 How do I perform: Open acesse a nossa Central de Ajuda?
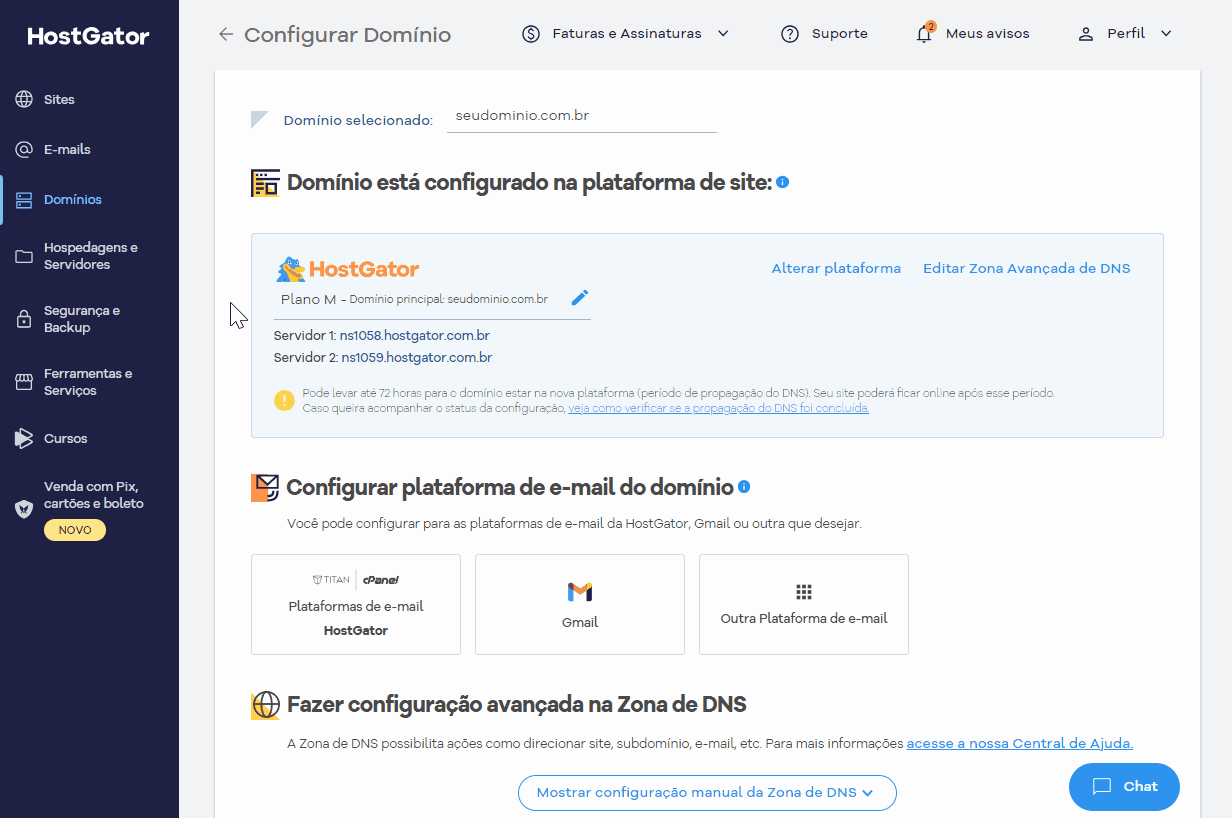1020,743
